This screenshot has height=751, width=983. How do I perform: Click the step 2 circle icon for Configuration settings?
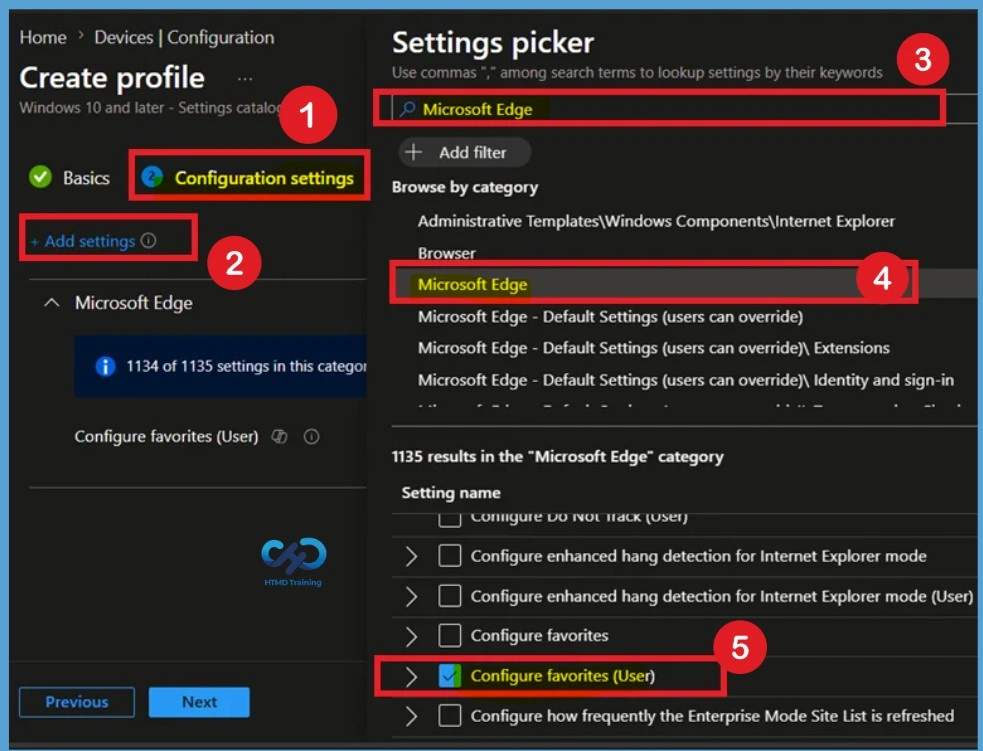click(x=152, y=177)
